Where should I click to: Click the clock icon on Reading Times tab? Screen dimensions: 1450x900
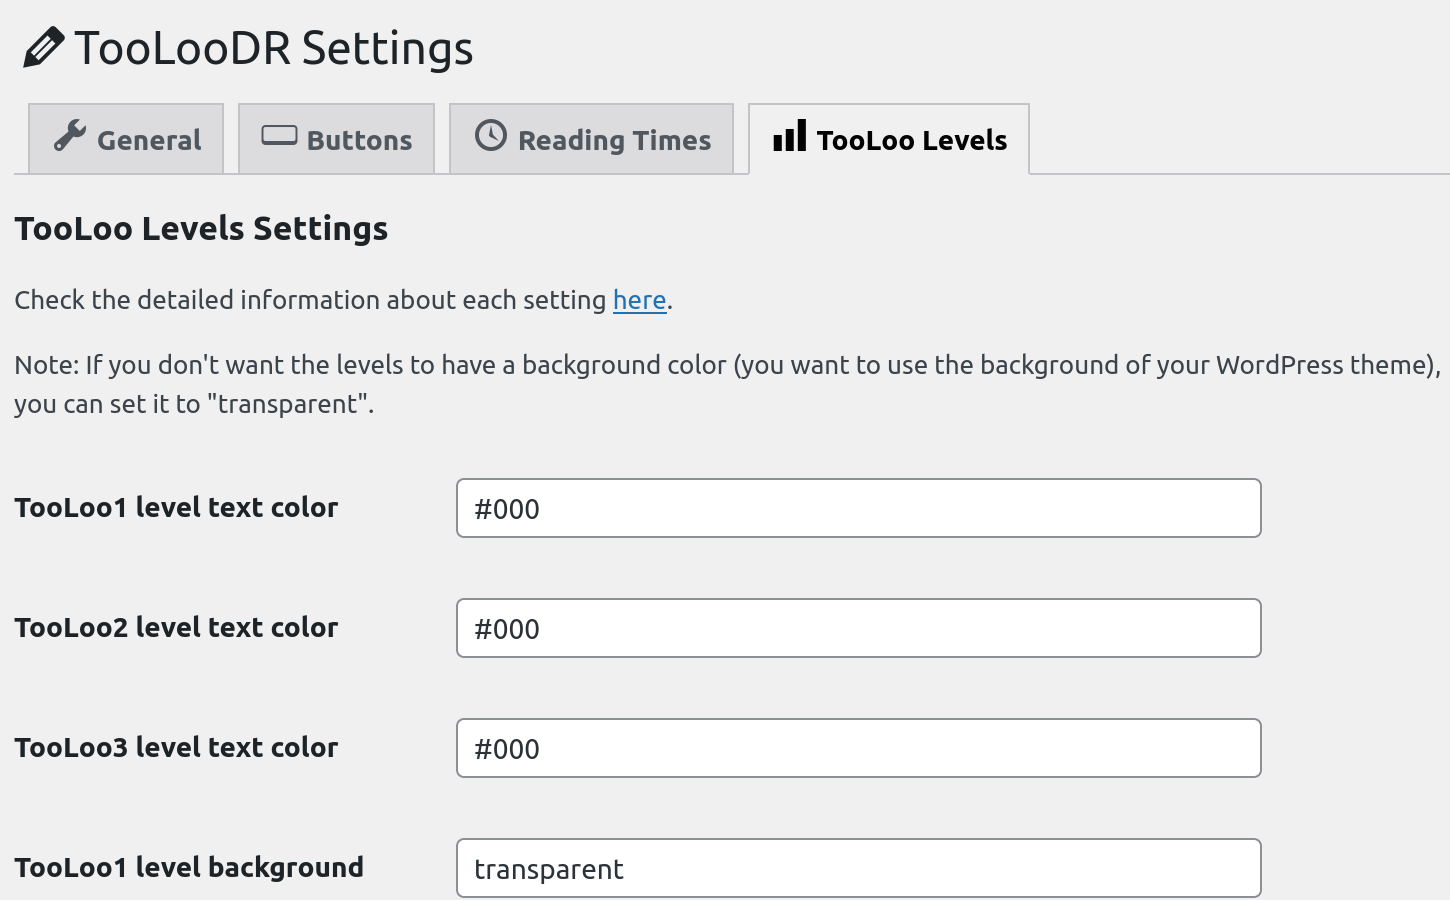(x=490, y=136)
